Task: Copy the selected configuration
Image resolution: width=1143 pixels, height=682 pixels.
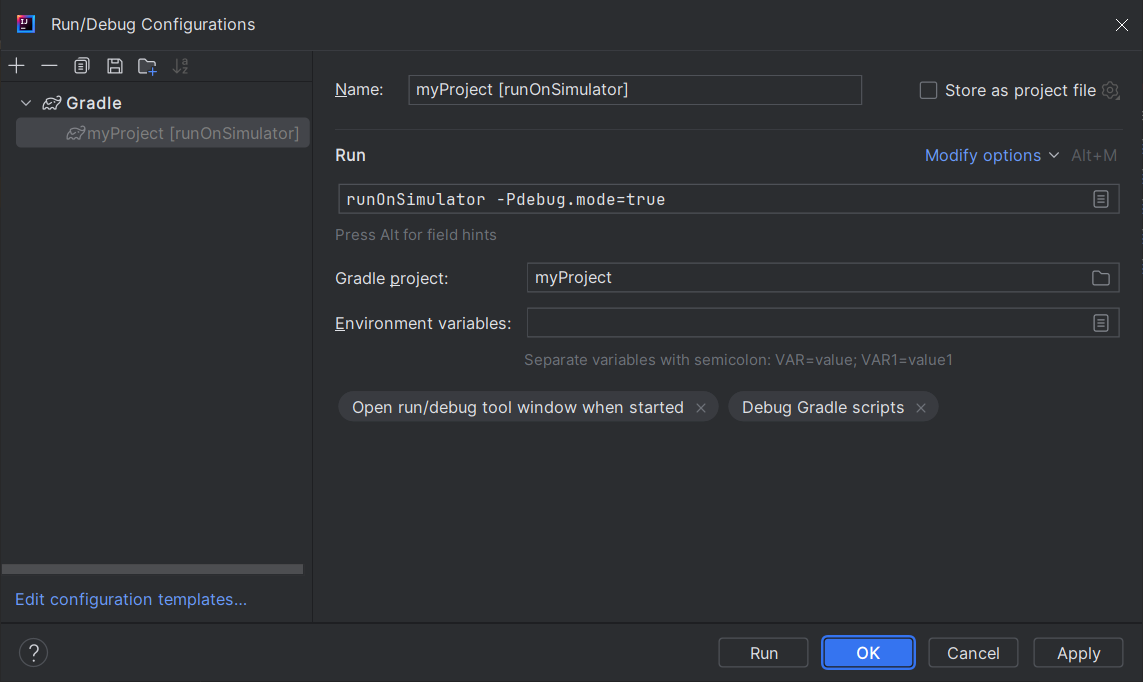Action: (82, 66)
